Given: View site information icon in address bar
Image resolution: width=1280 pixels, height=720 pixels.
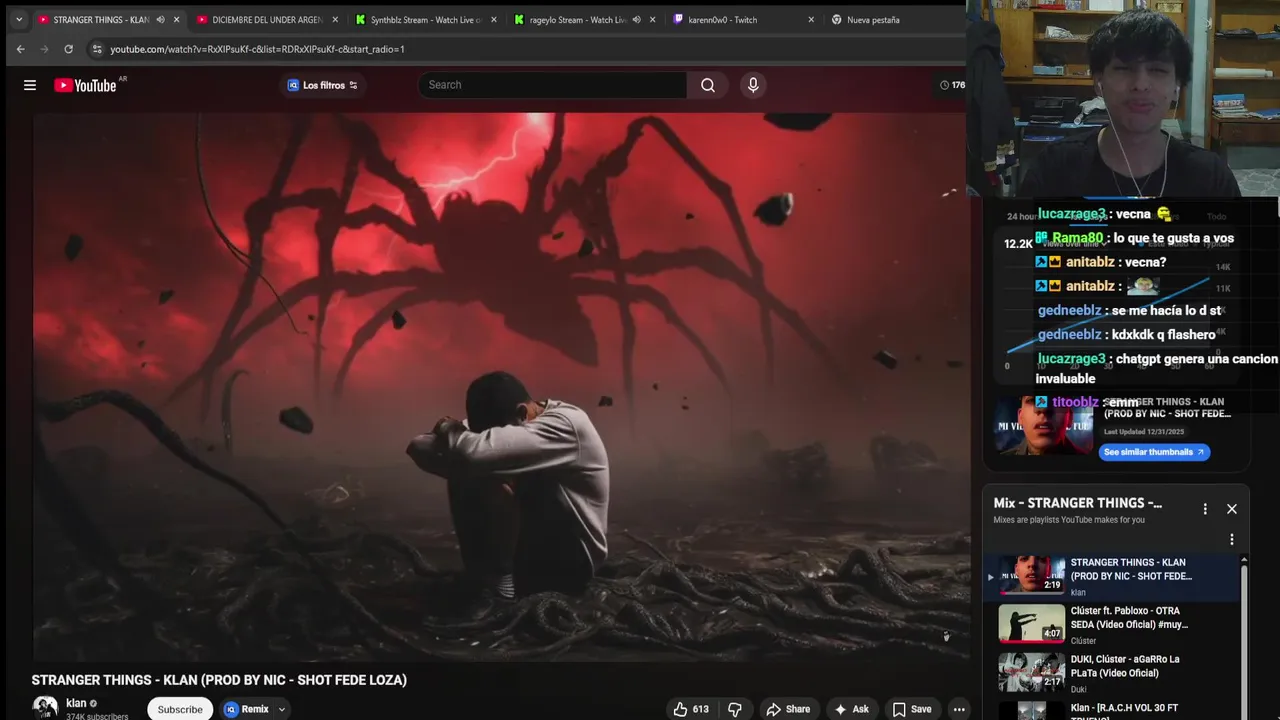Looking at the screenshot, I should (x=97, y=49).
